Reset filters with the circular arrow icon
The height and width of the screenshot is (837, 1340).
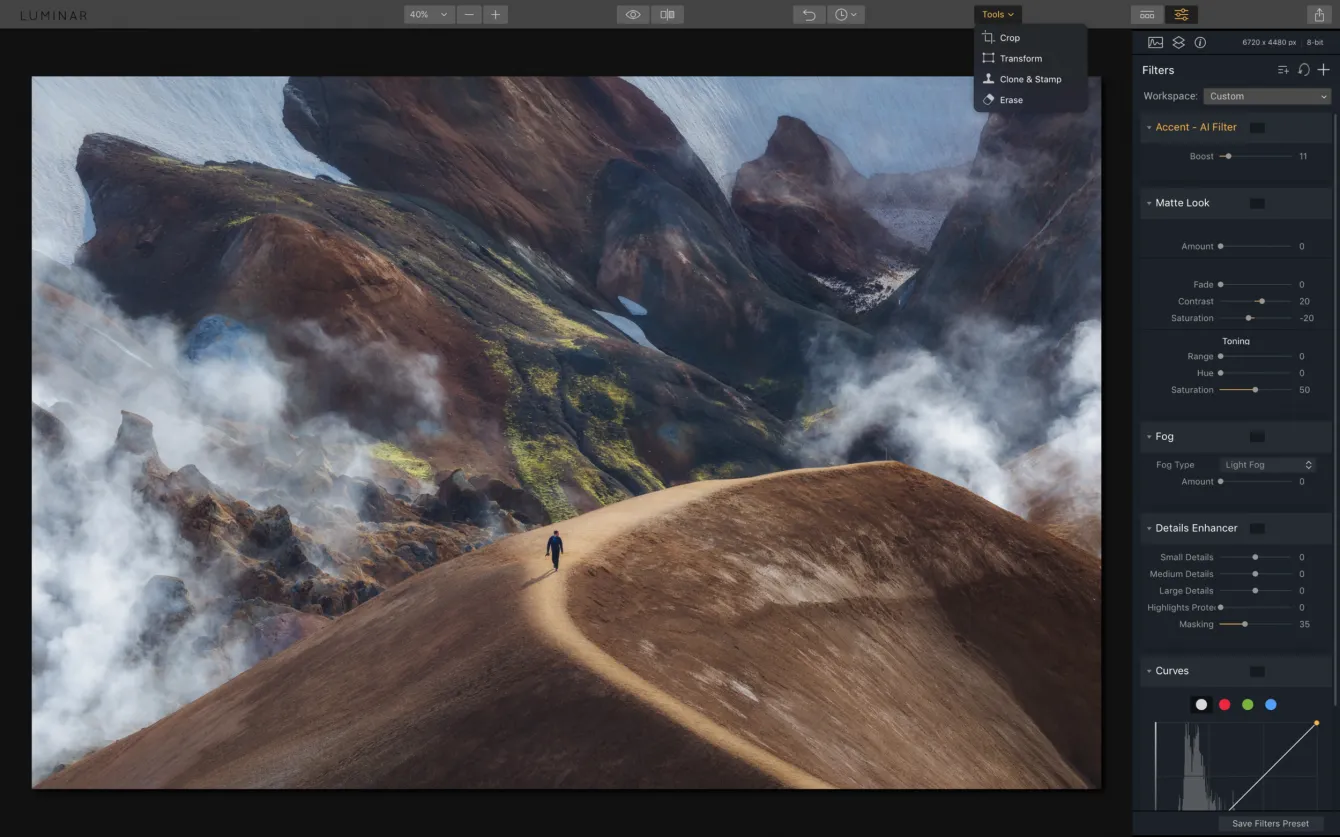click(1303, 70)
